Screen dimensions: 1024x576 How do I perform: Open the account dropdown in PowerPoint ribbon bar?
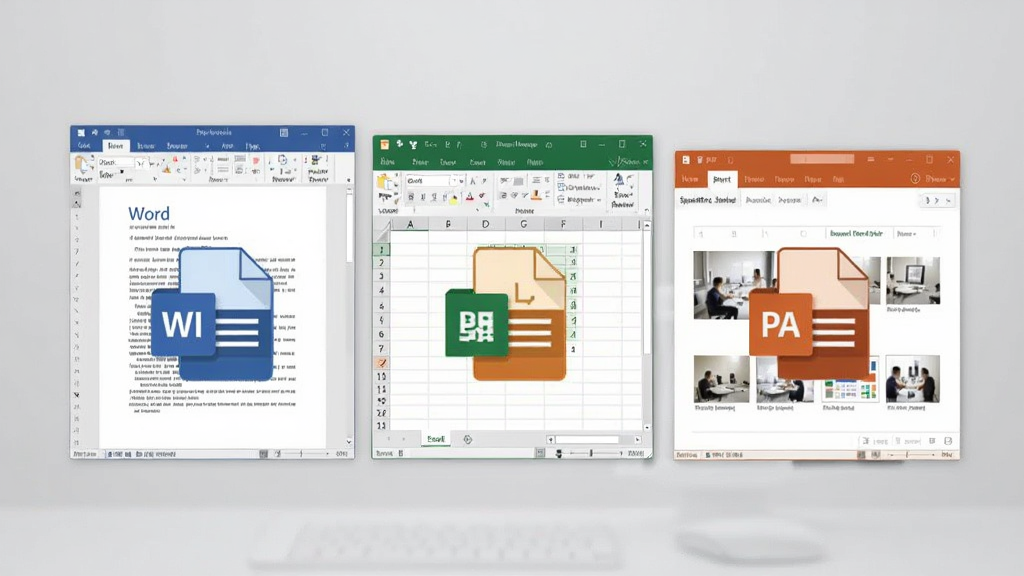point(953,179)
